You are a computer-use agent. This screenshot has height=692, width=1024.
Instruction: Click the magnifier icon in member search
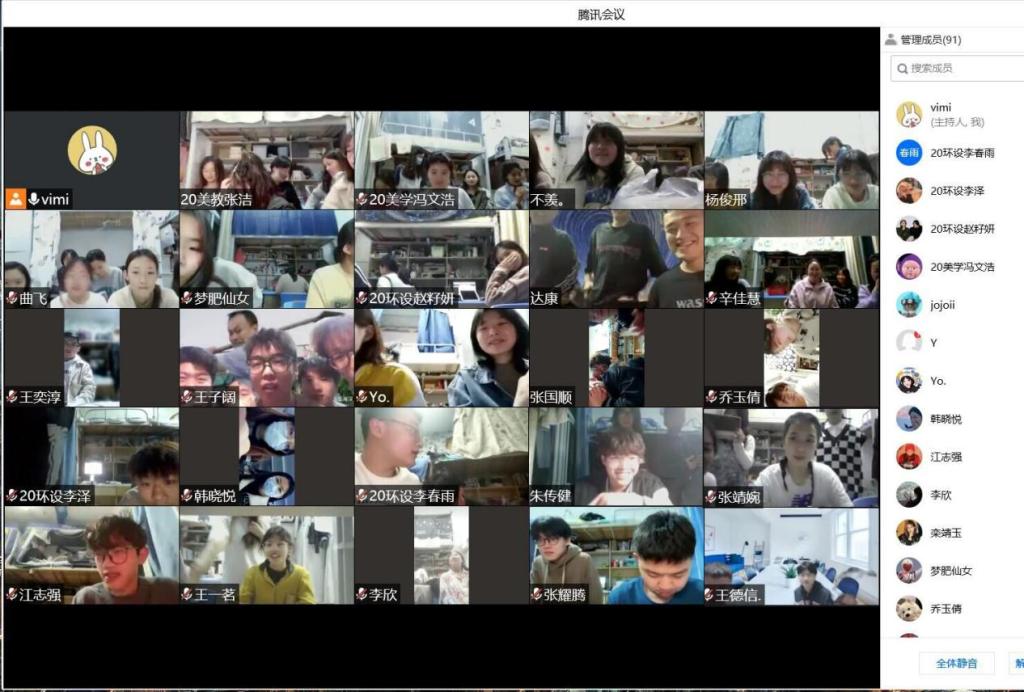click(902, 68)
